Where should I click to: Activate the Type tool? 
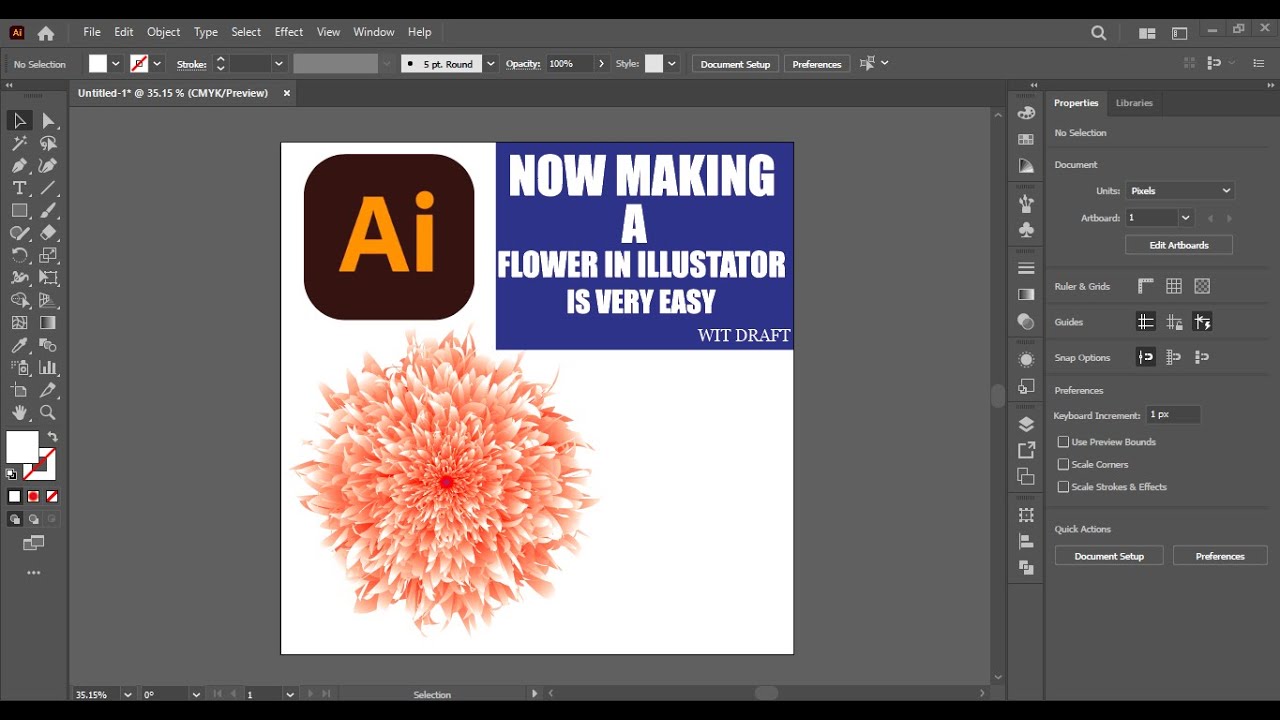coord(19,188)
